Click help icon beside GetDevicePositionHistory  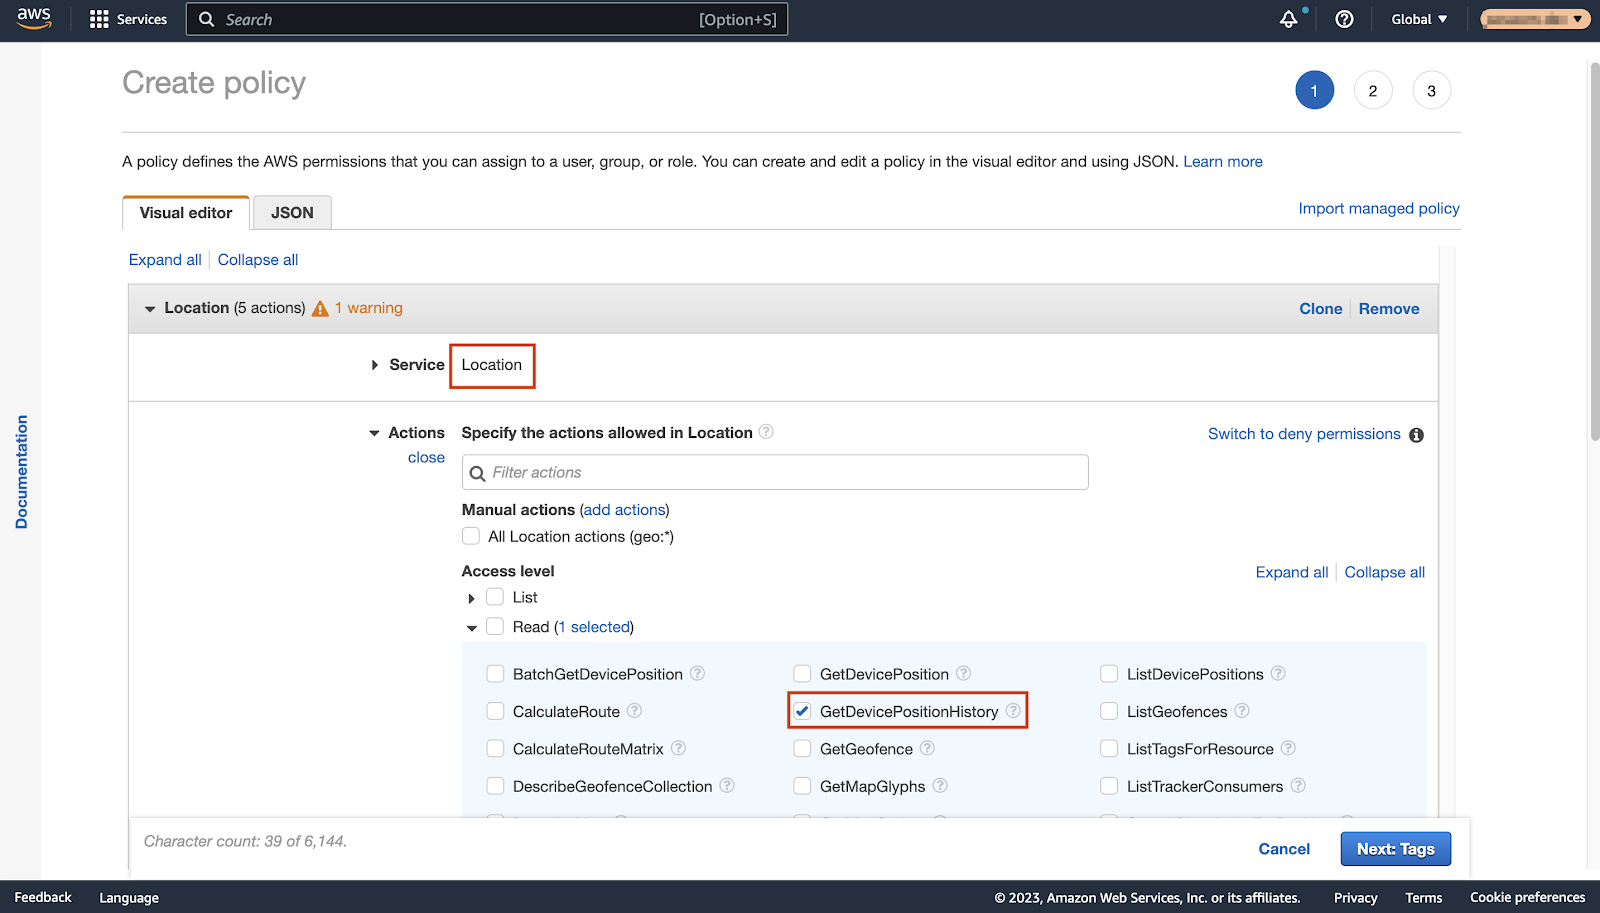coord(1013,711)
